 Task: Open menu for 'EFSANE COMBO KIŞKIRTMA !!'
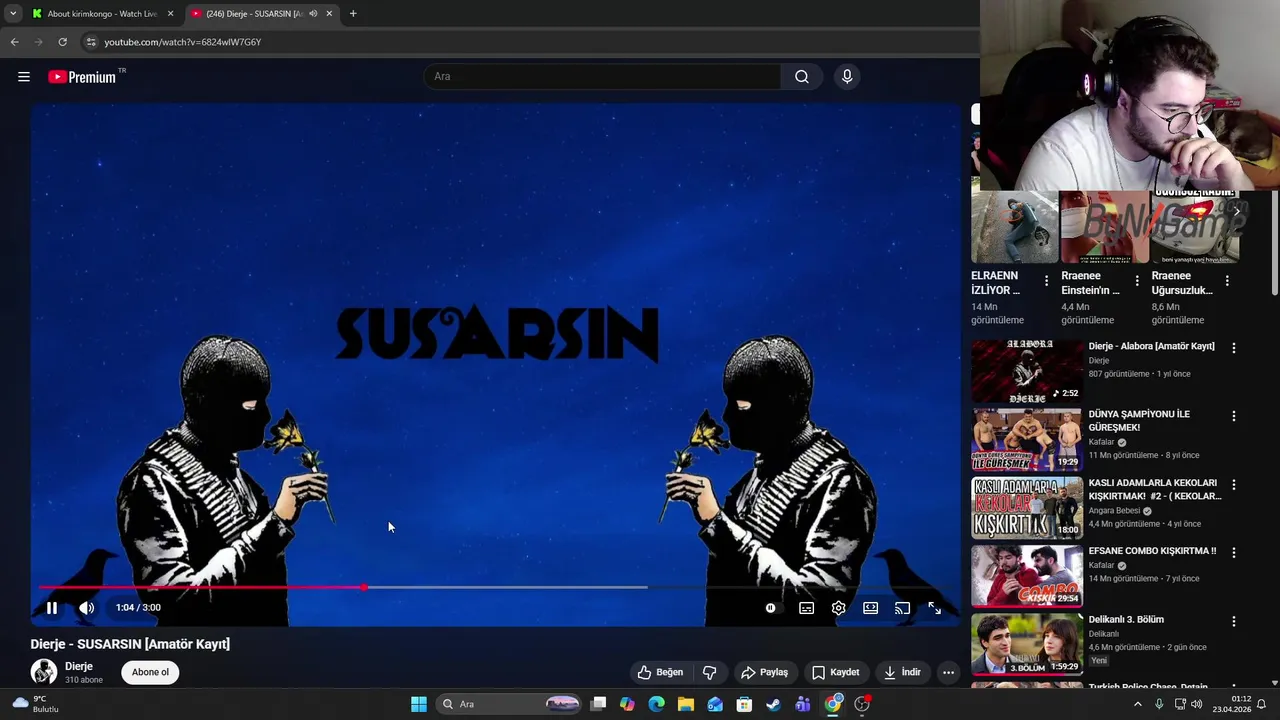coord(1233,552)
